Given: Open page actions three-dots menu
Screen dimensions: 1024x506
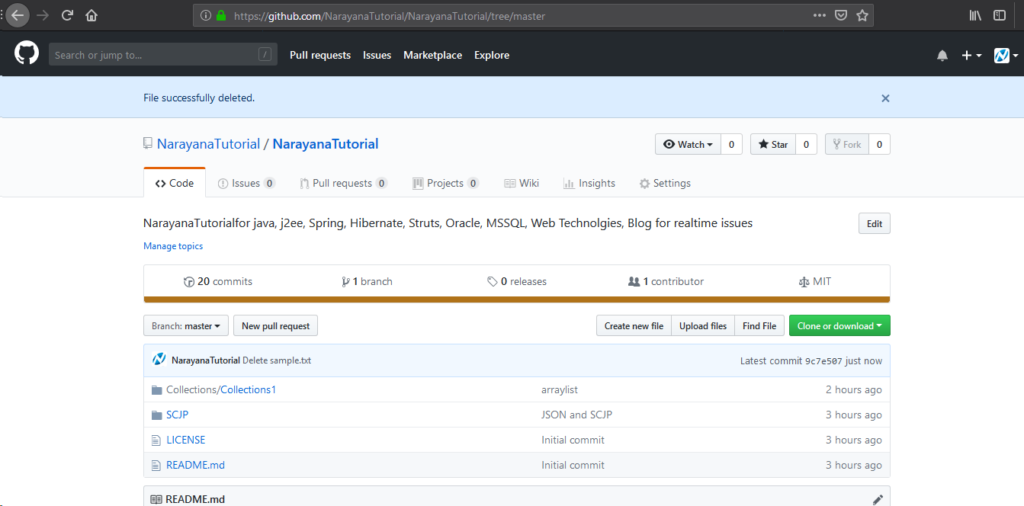Looking at the screenshot, I should click(820, 16).
